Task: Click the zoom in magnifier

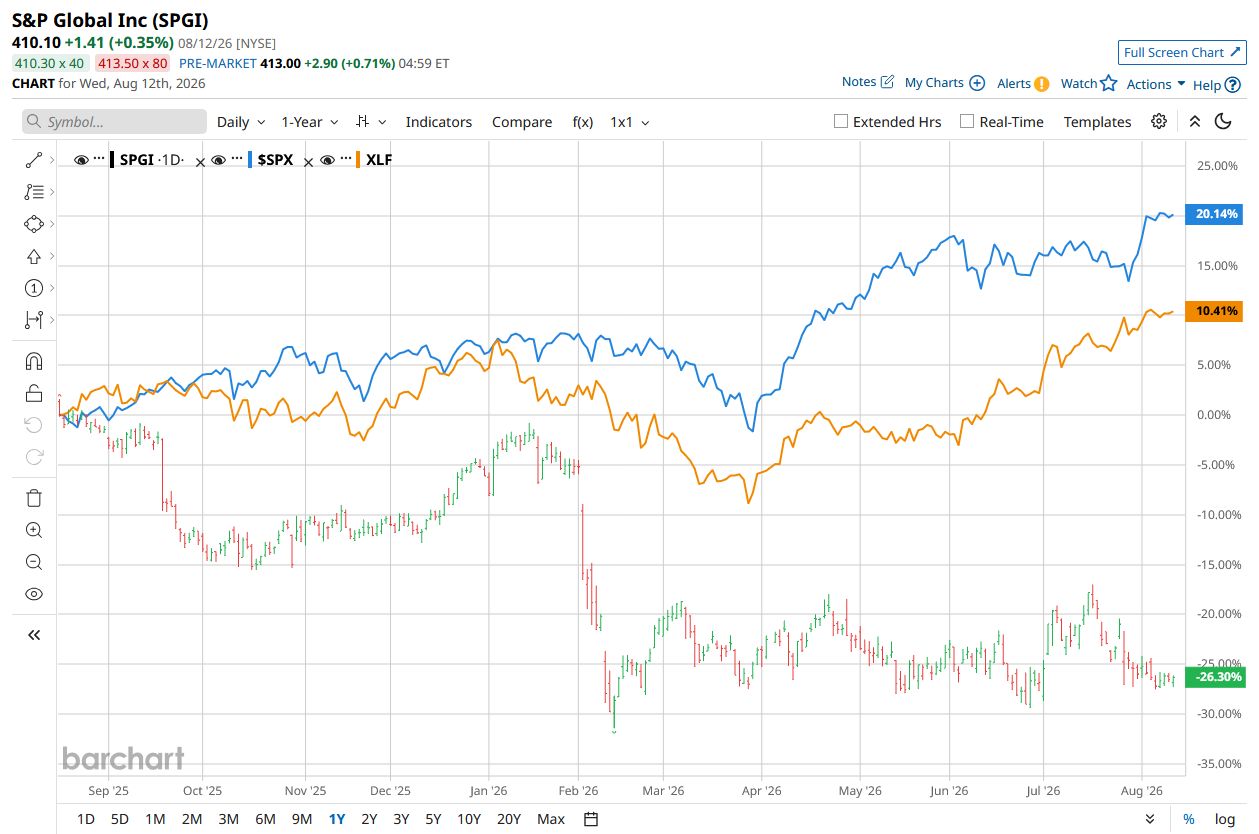Action: click(33, 530)
